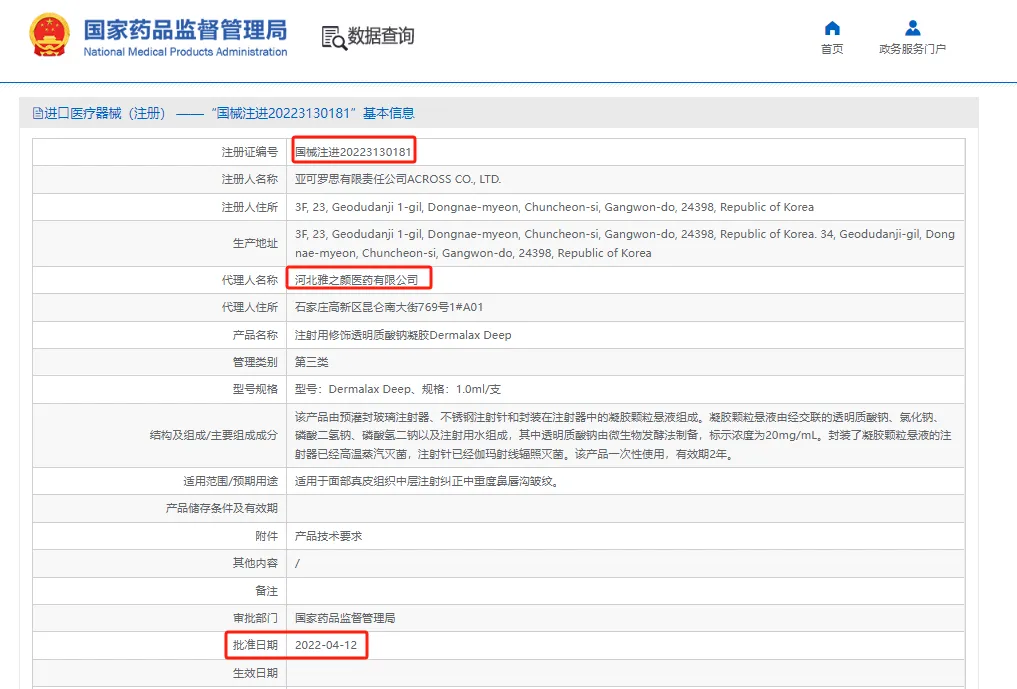The image size is (1017, 689).
Task: Select structure composition description paragraph
Action: coord(623,435)
